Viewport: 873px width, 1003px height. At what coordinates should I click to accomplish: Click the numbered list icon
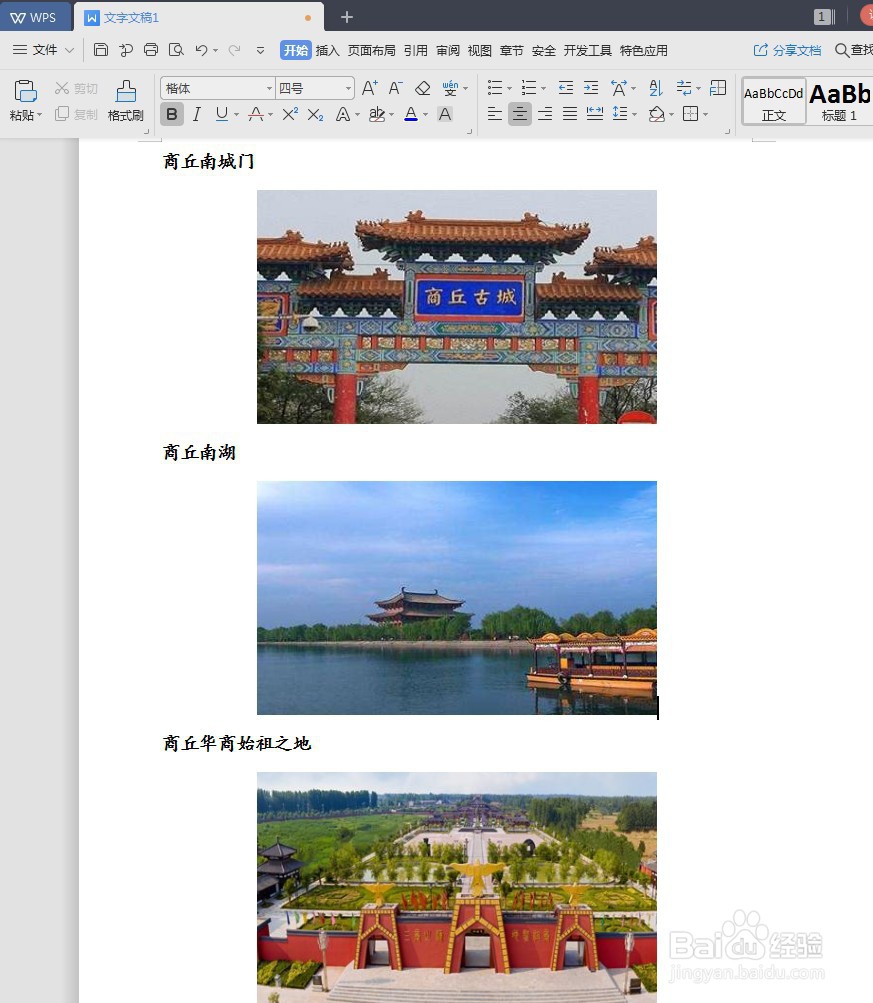[528, 88]
